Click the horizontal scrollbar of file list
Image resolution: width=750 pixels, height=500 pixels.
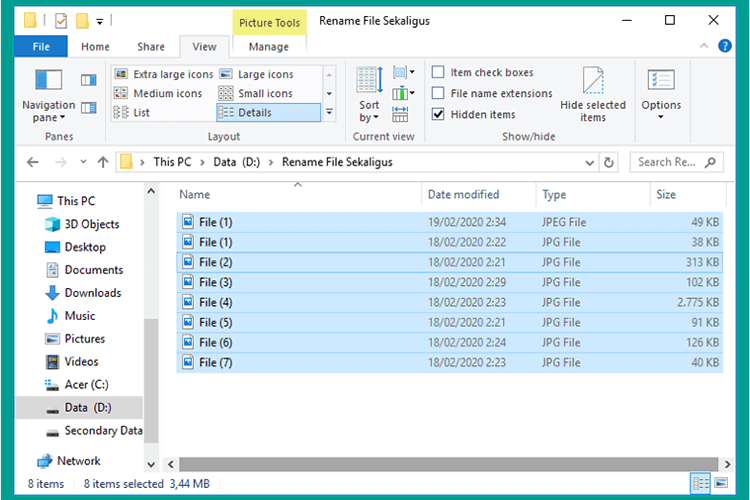(x=448, y=464)
